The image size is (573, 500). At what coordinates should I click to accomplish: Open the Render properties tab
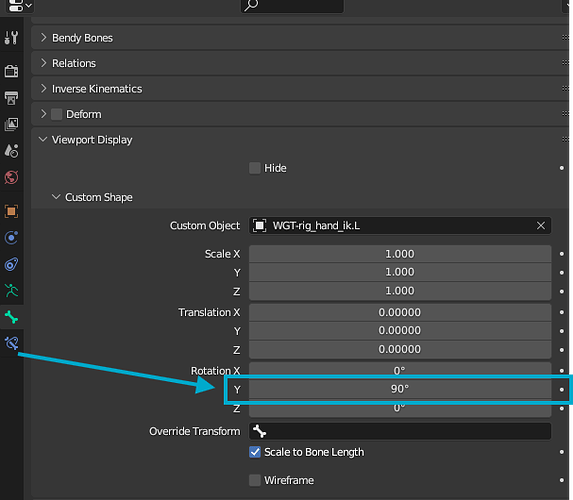(11, 71)
